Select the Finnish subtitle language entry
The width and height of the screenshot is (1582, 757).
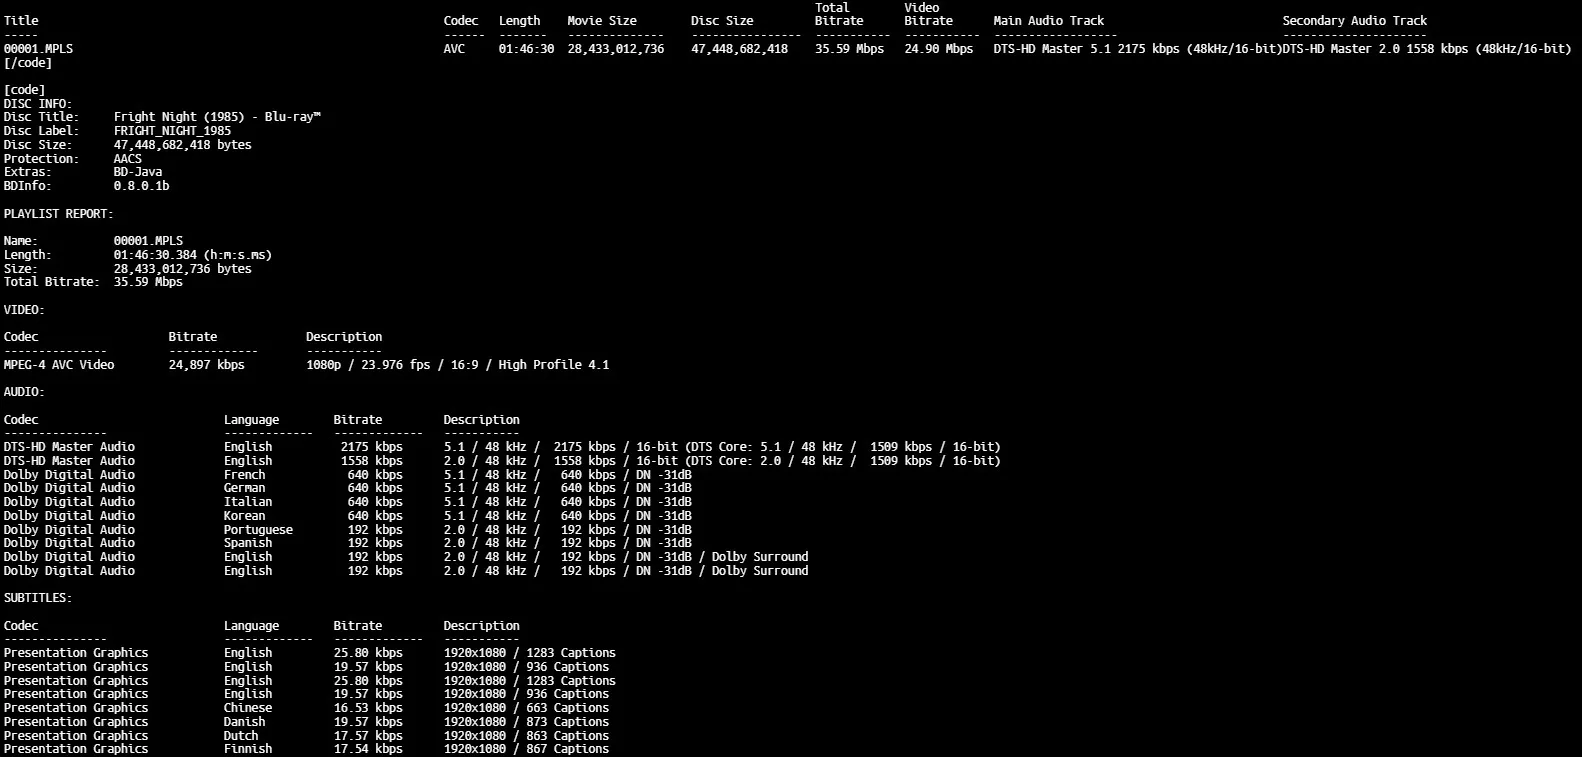tap(248, 749)
